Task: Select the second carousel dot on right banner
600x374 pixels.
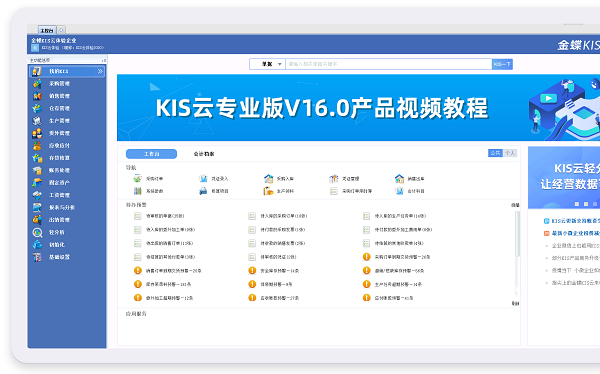Action: tap(586, 204)
